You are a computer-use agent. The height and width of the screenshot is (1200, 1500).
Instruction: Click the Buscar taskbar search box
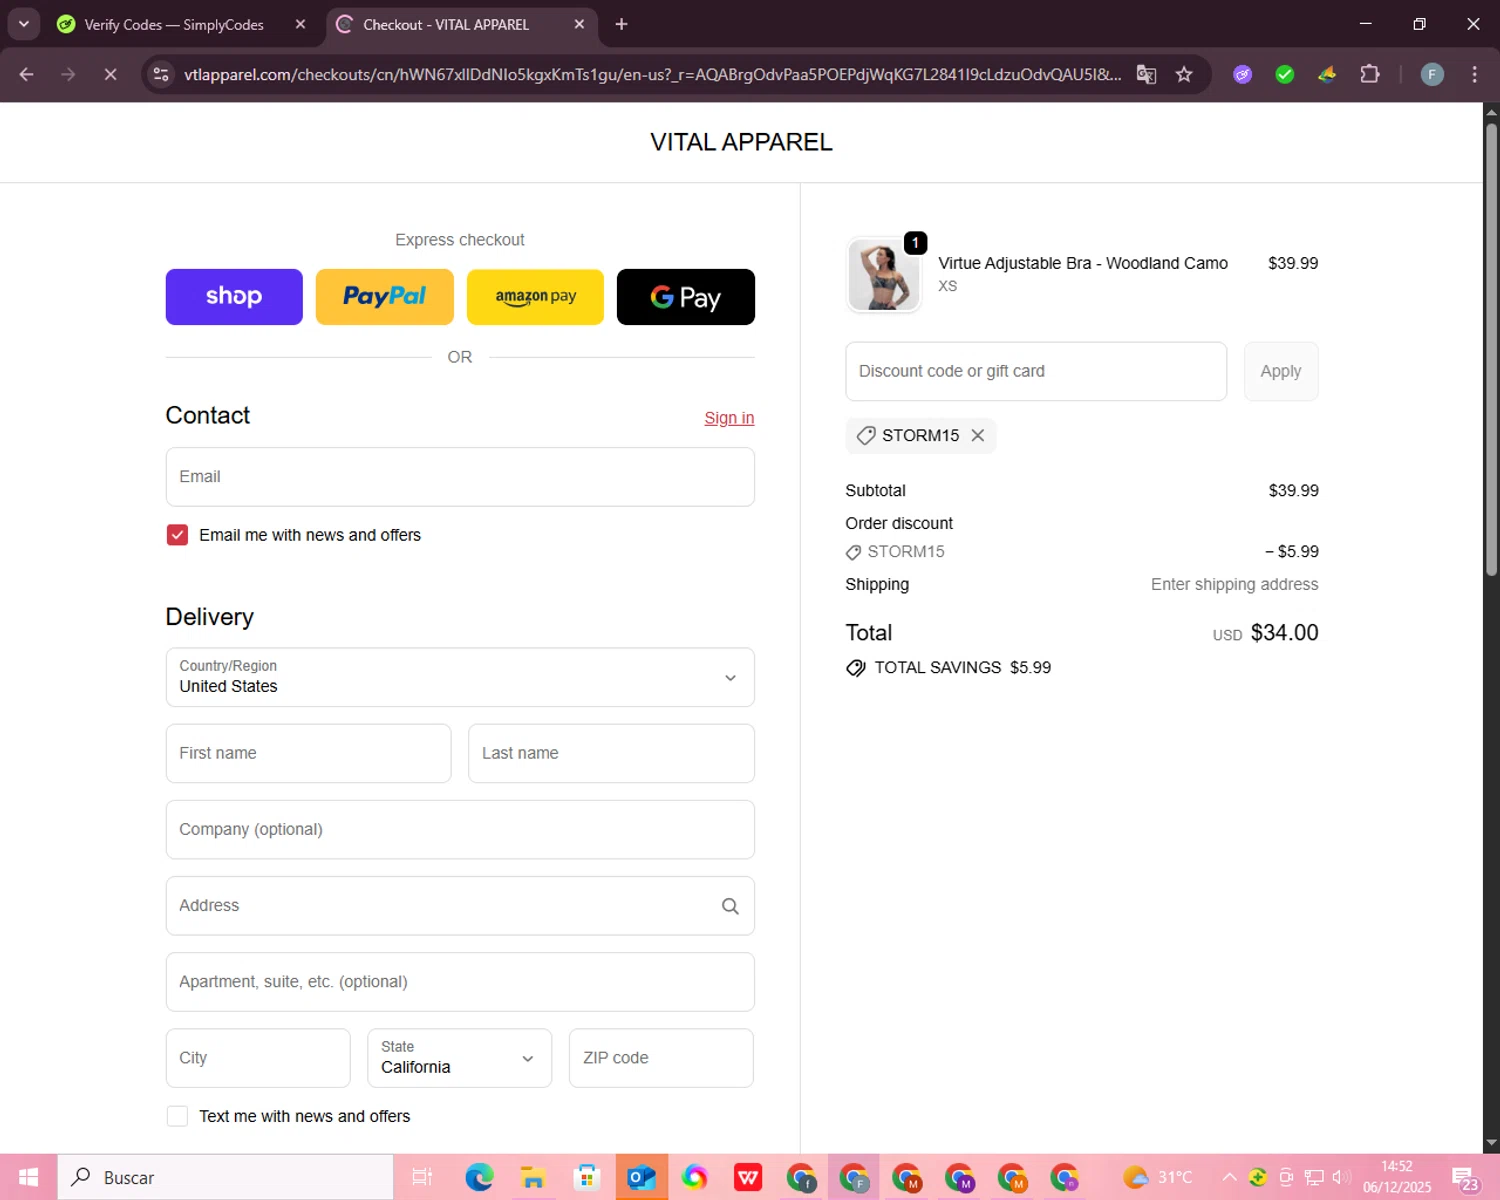coord(225,1177)
